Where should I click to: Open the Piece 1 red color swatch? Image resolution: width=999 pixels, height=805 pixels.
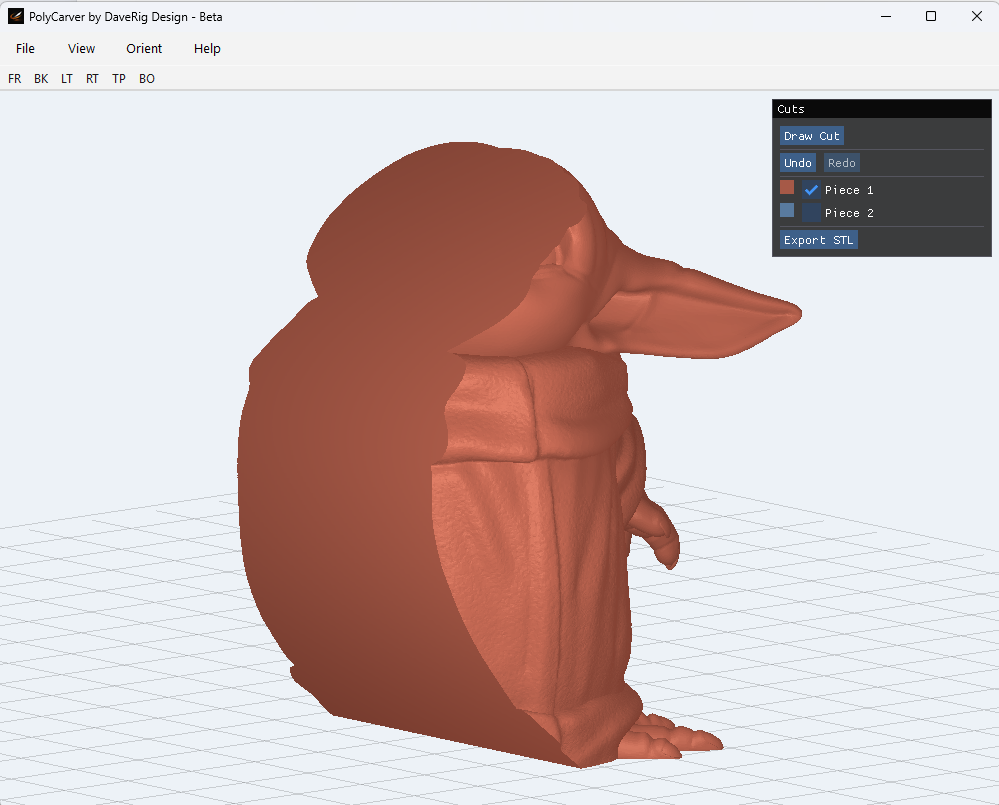(x=787, y=187)
